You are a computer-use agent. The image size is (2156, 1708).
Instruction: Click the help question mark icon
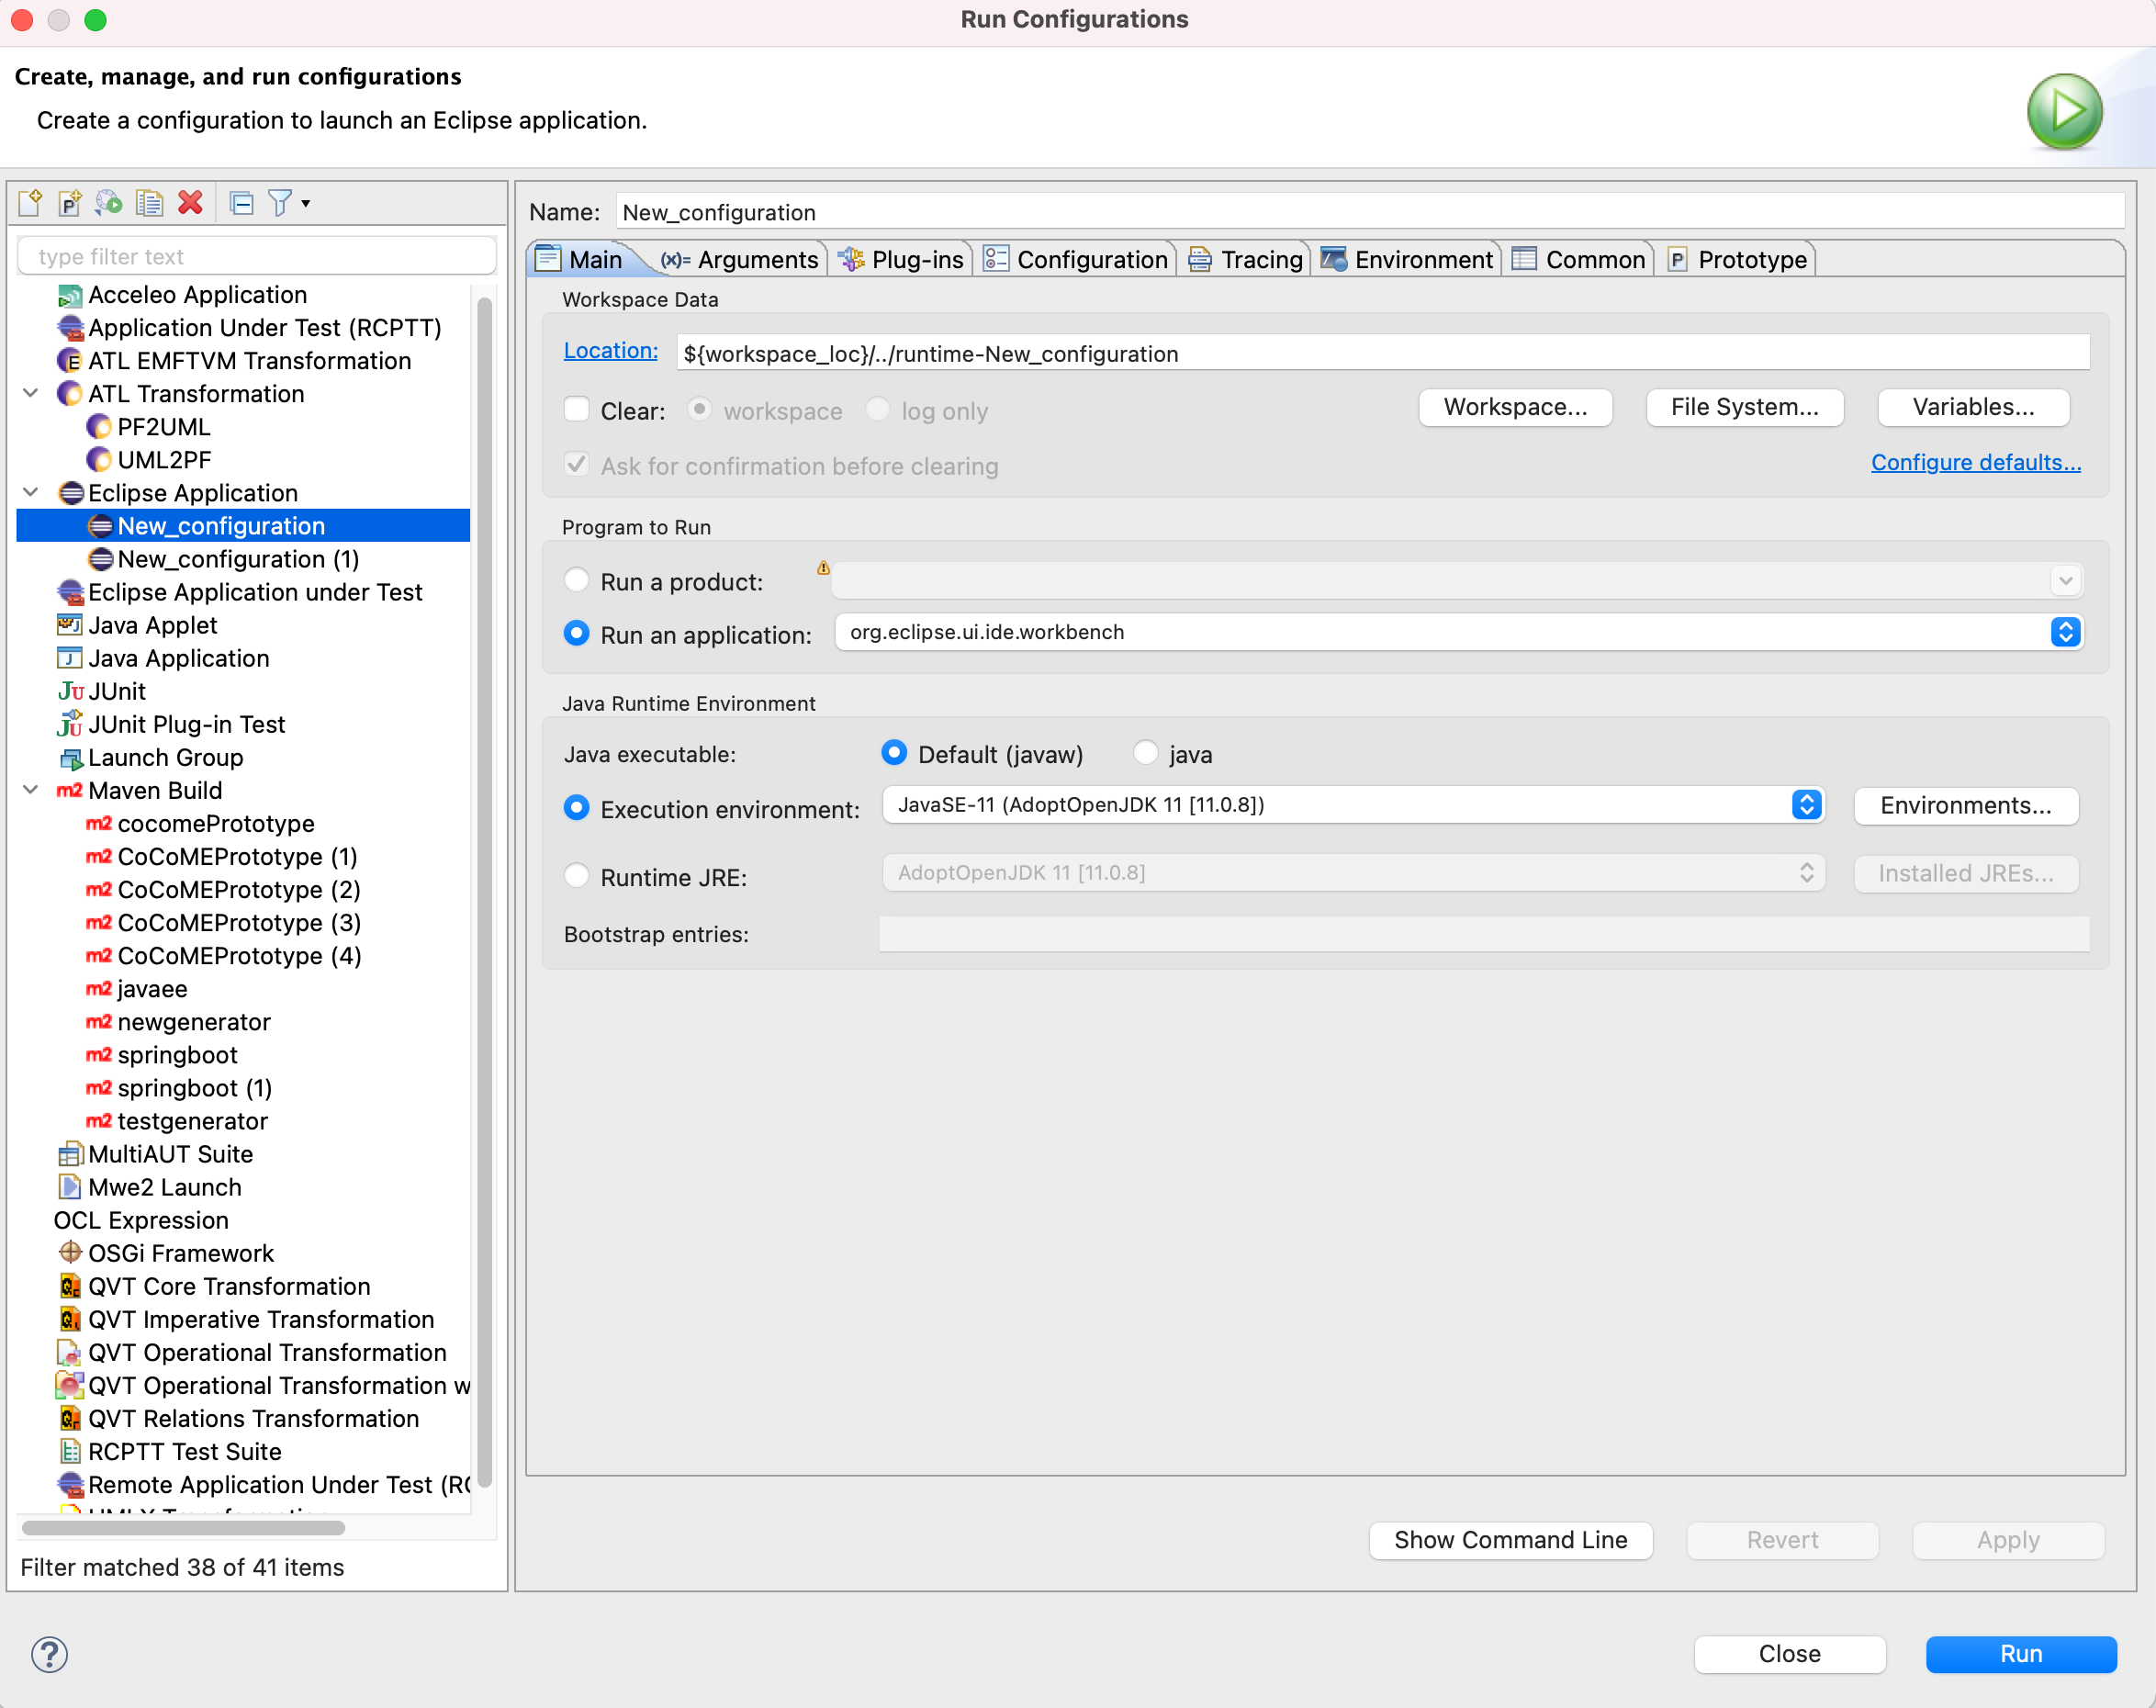49,1653
